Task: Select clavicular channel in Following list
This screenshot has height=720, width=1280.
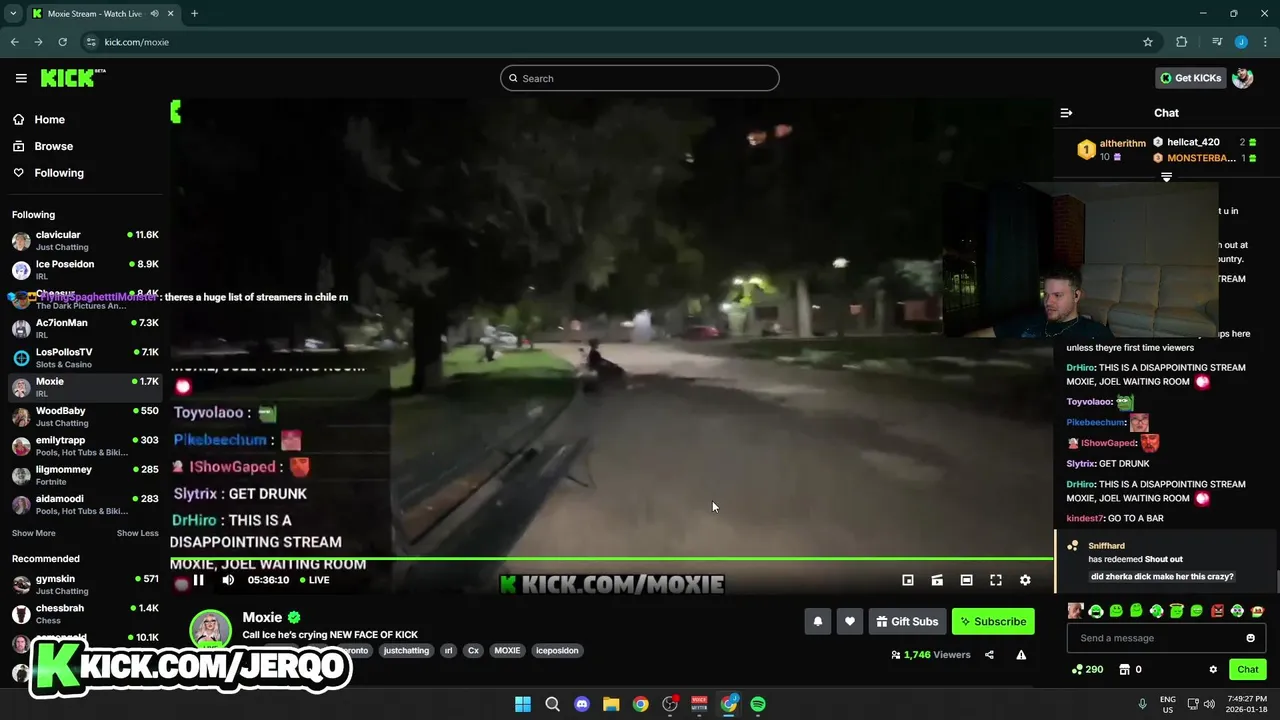Action: coord(85,240)
